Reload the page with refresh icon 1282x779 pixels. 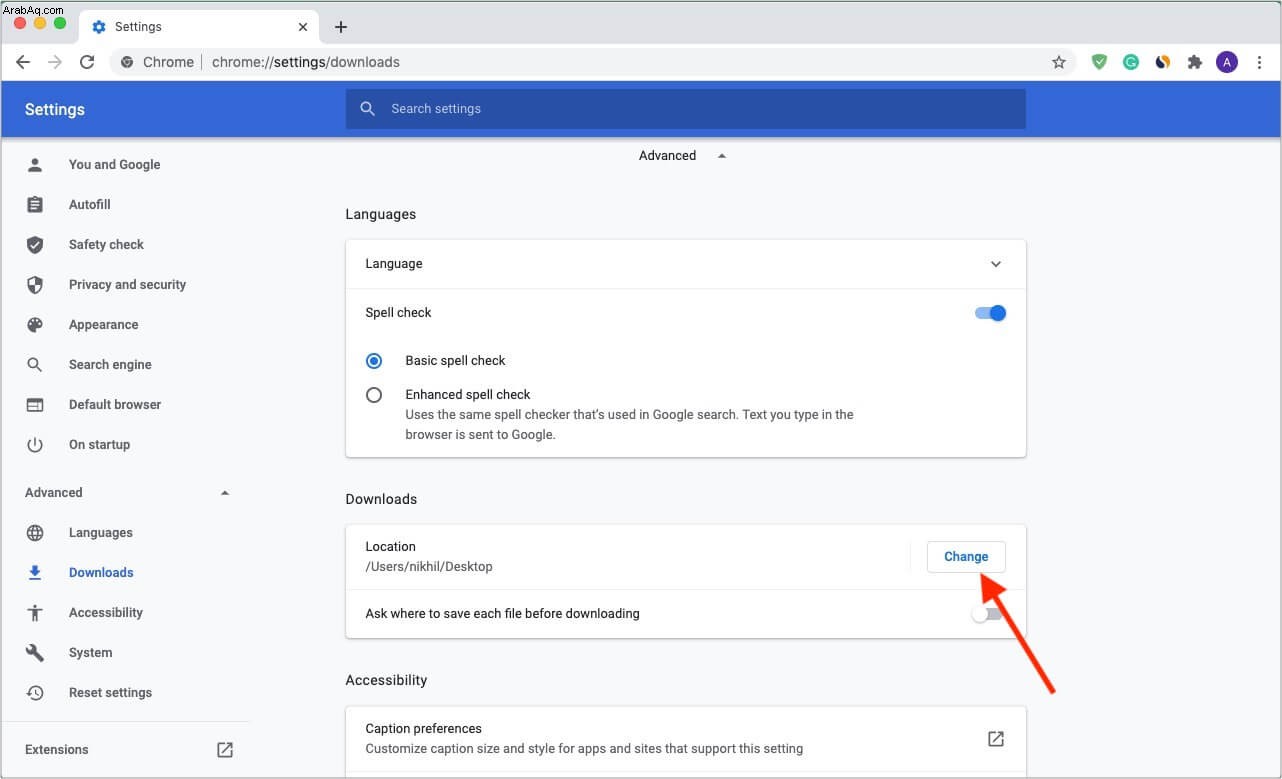click(87, 62)
